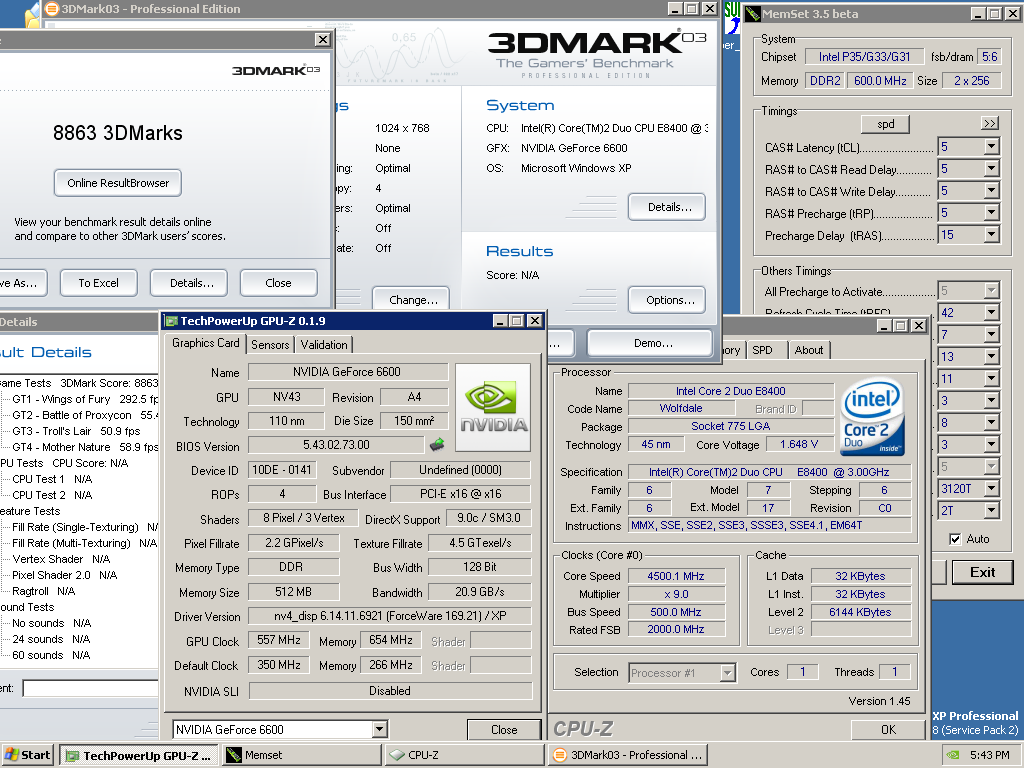This screenshot has height=768, width=1024.
Task: Click Options under Results in 3DMark03
Action: [x=667, y=300]
